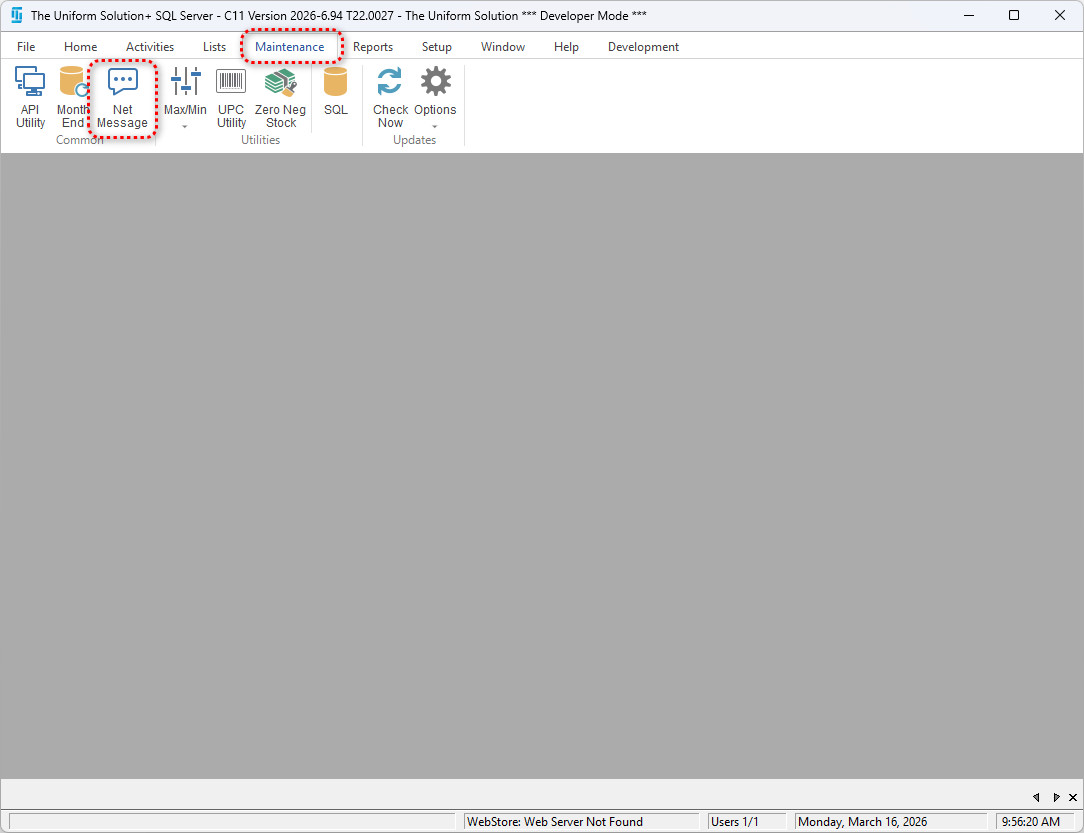Open the API Utility tool
The image size is (1084, 833).
pyautogui.click(x=30, y=98)
